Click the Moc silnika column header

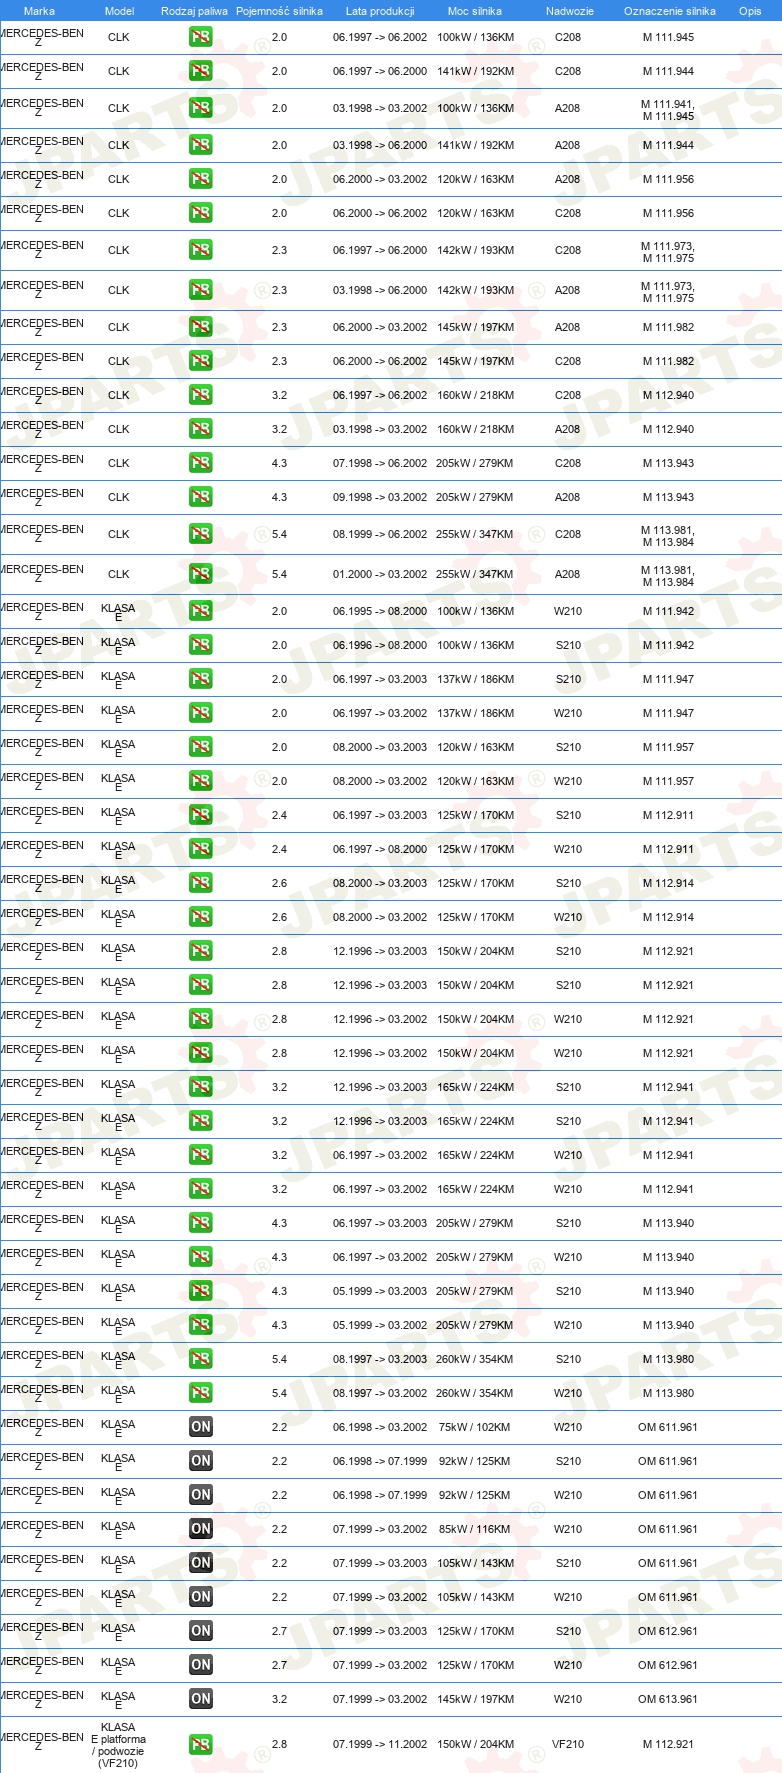click(x=475, y=11)
